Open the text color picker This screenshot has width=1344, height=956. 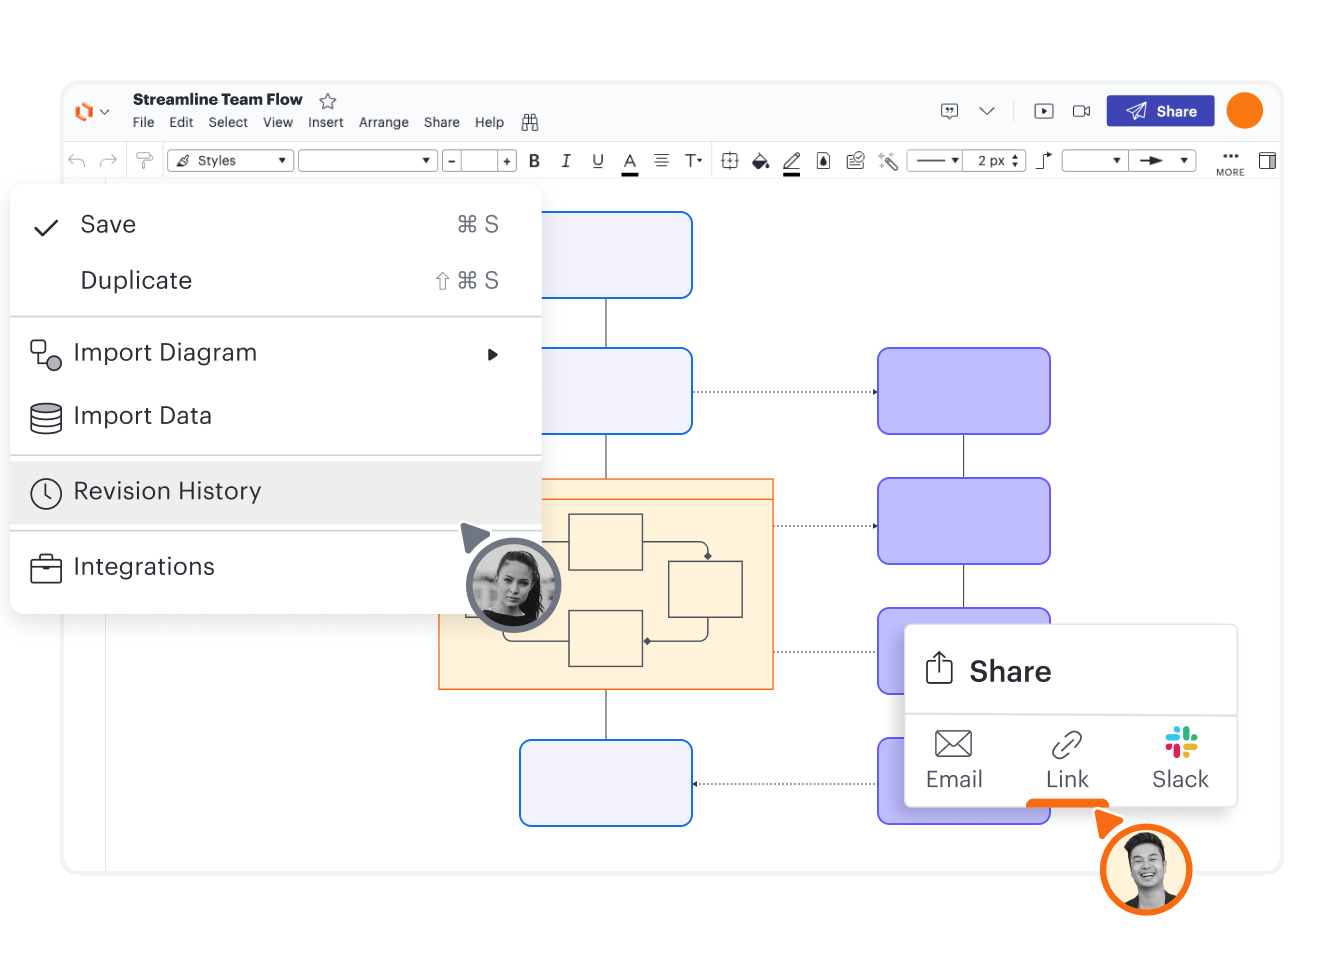[629, 161]
